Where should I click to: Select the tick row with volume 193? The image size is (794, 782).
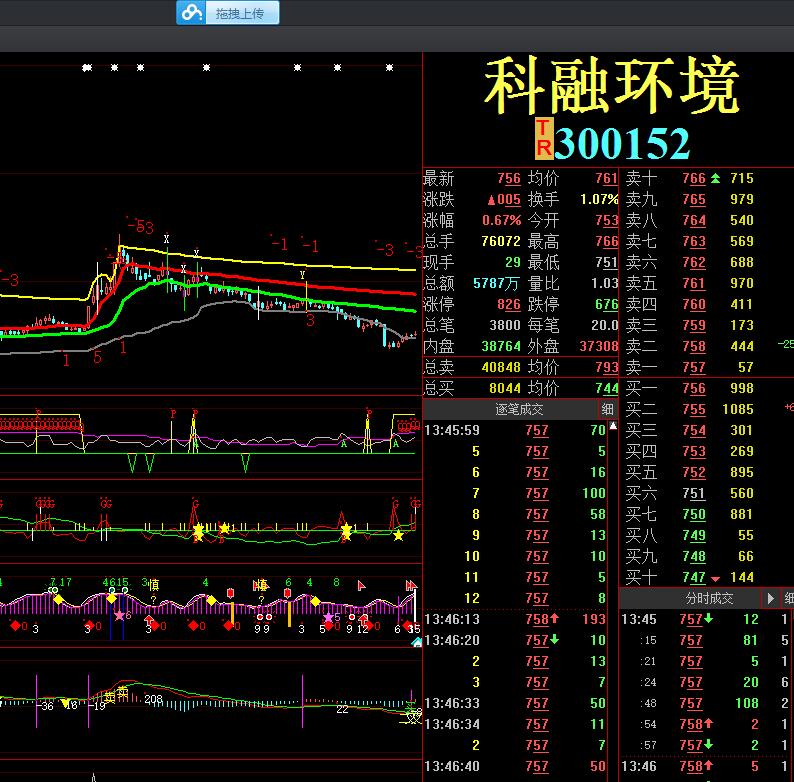pos(515,619)
